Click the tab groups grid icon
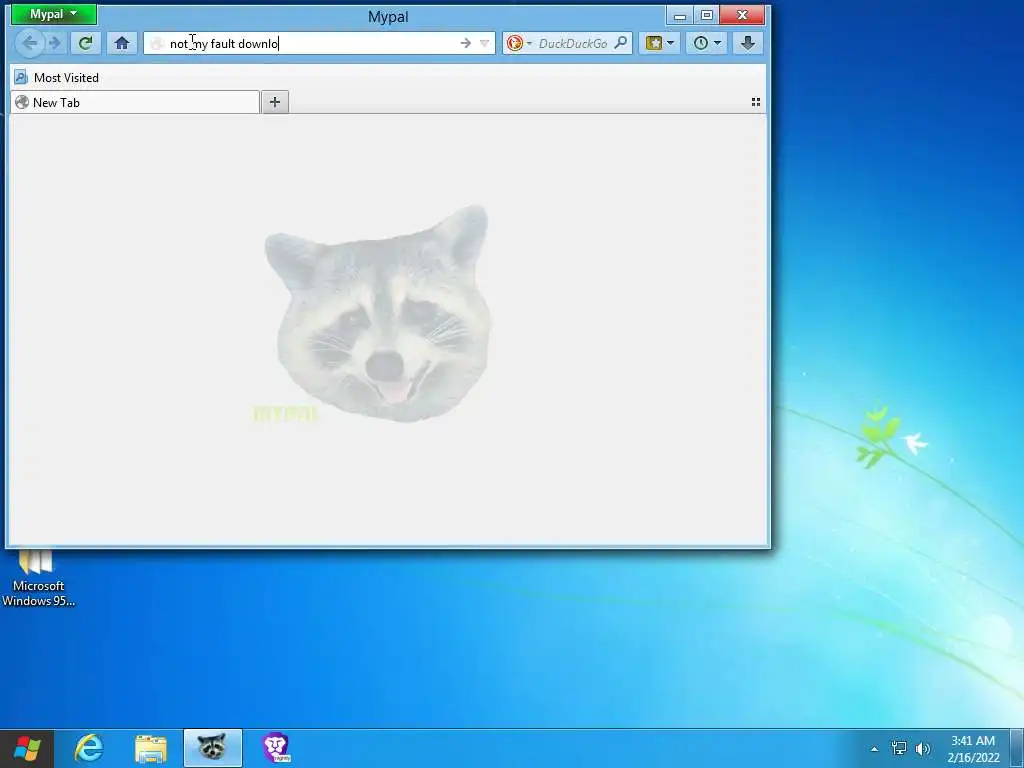Viewport: 1024px width, 768px height. 756,102
